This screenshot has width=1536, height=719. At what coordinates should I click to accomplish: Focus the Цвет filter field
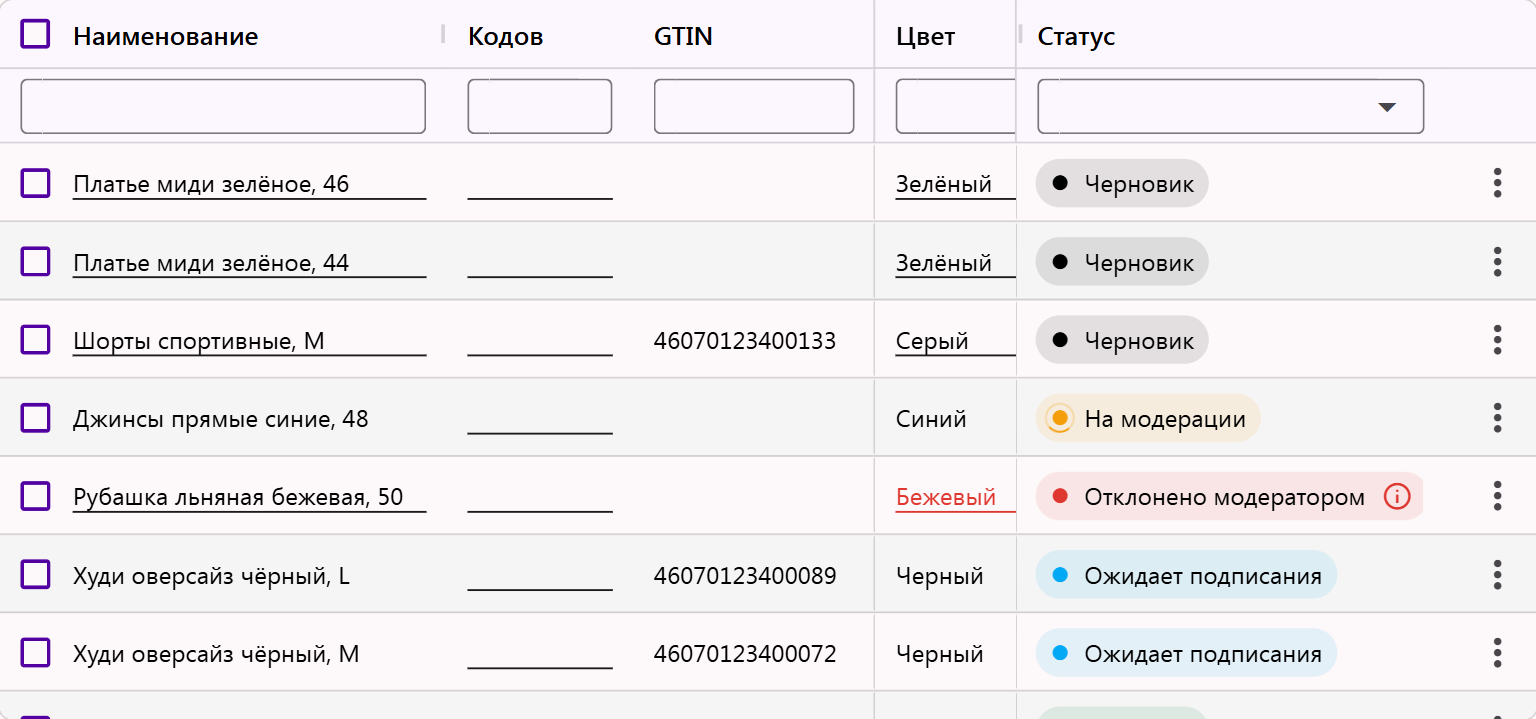[x=956, y=106]
